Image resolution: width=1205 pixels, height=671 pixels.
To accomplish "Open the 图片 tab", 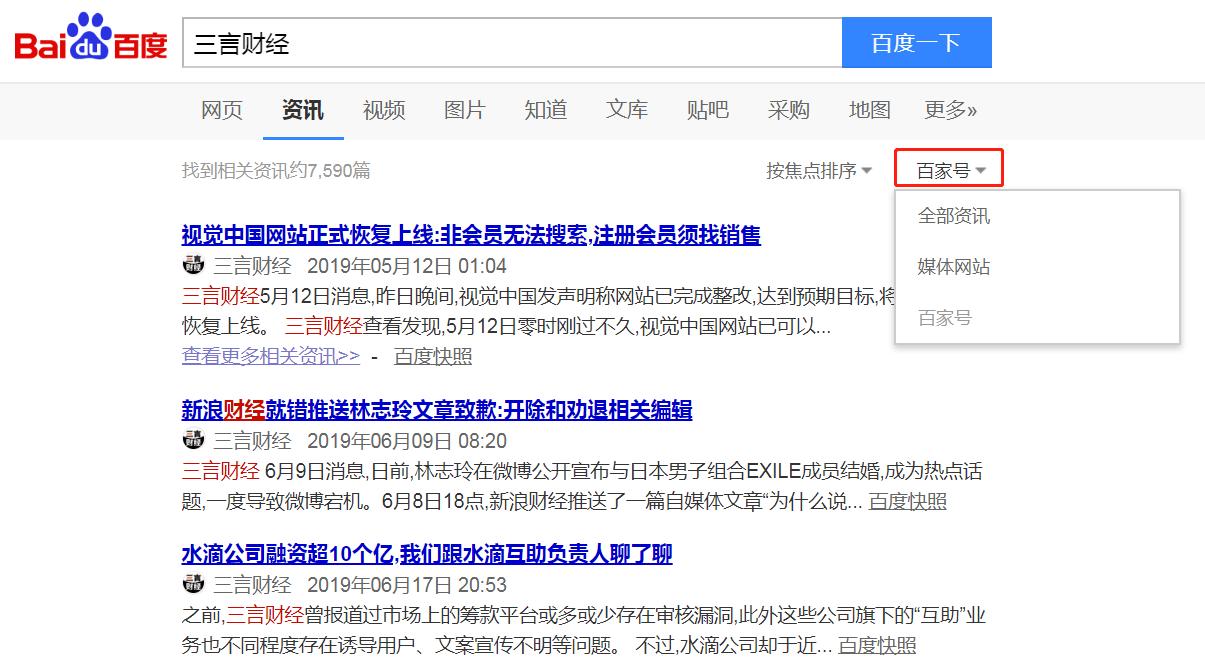I will pos(465,110).
